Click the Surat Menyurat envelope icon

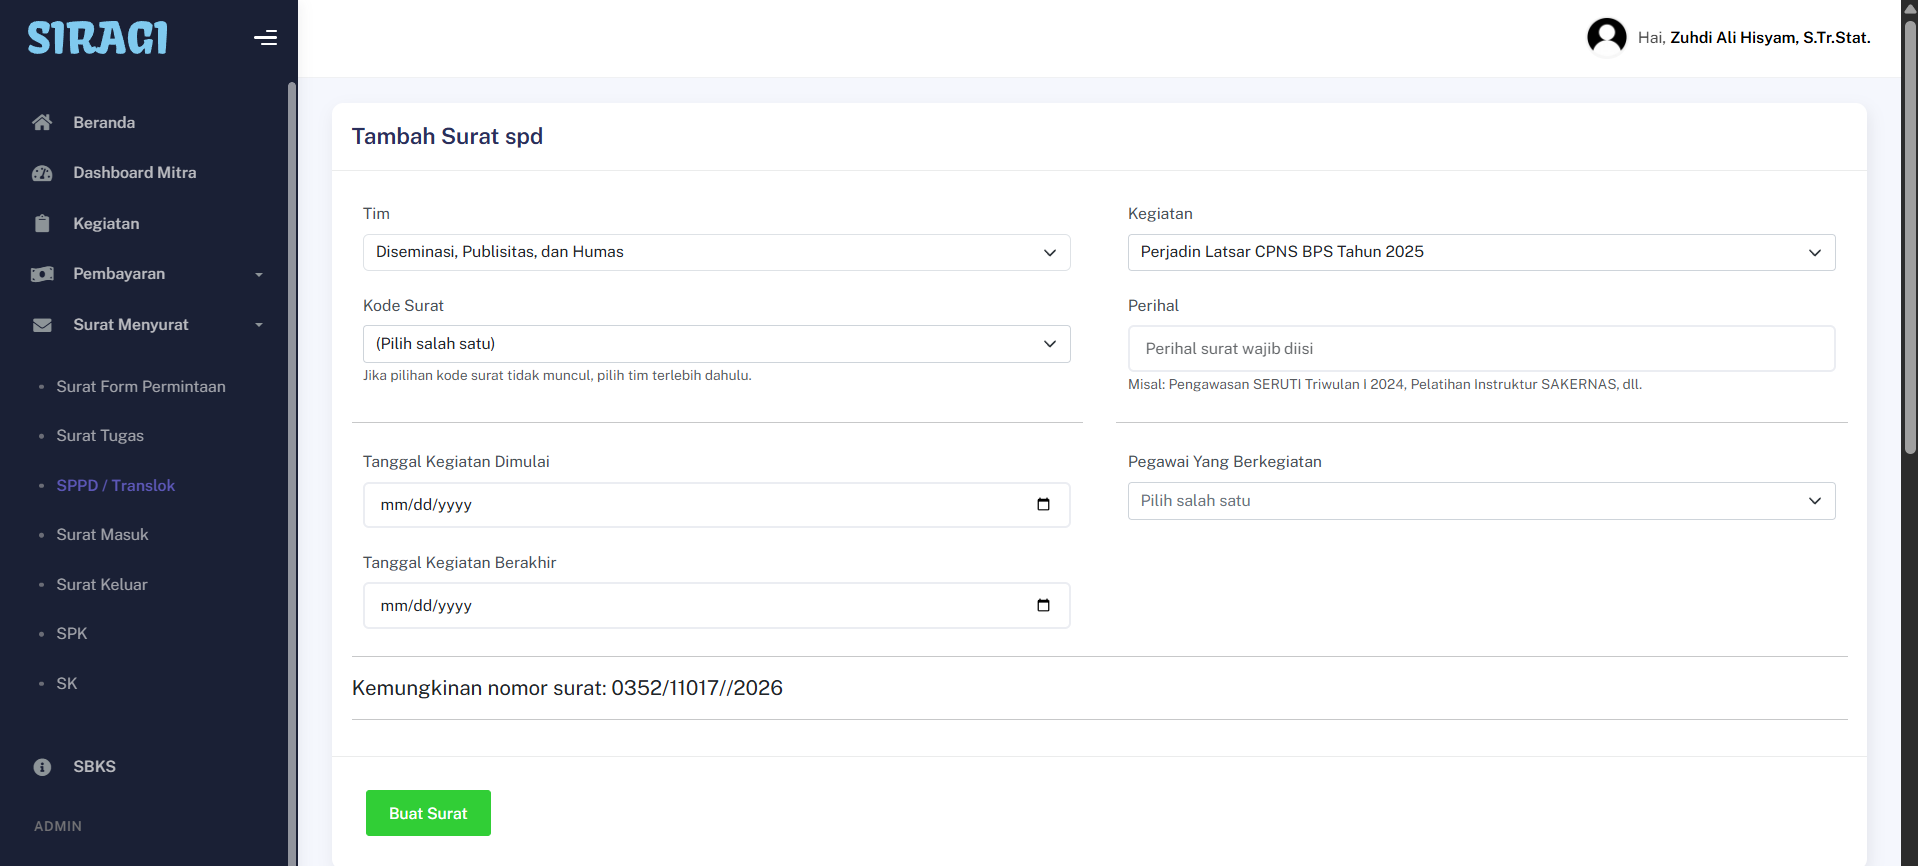coord(42,325)
